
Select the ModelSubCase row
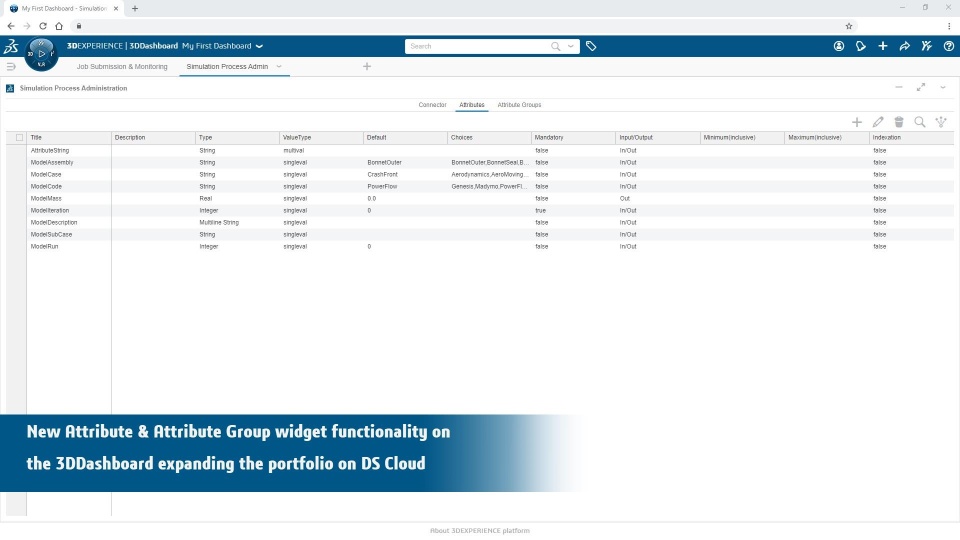coord(480,234)
